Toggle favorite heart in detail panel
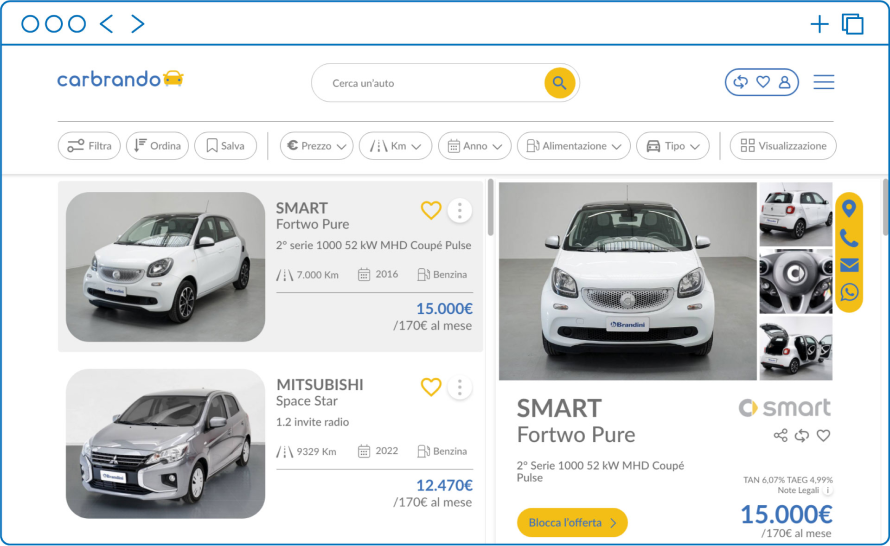The width and height of the screenshot is (890, 546). (x=823, y=435)
